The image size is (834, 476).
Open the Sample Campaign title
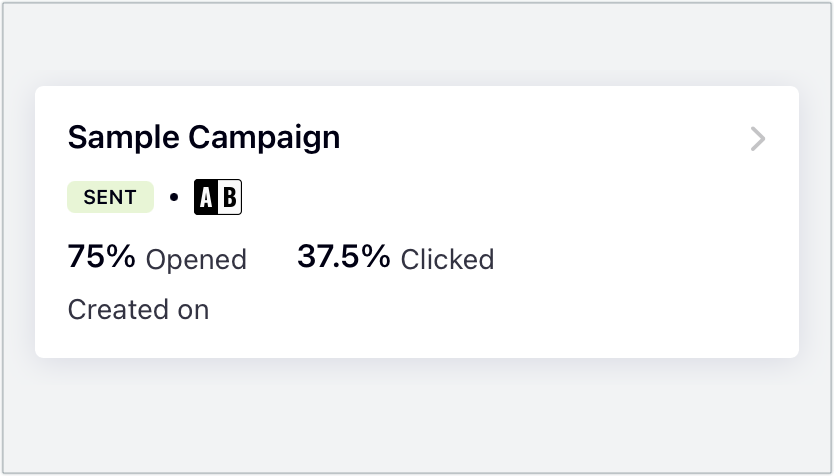[x=204, y=137]
